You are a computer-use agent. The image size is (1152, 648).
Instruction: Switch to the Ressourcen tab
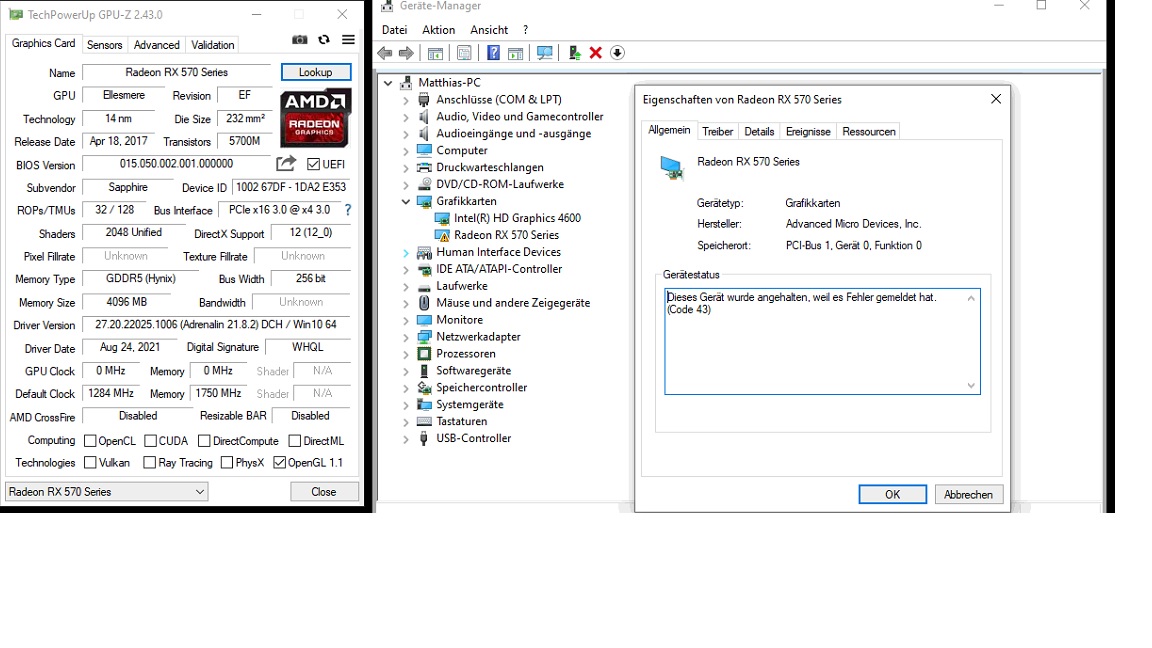point(868,132)
